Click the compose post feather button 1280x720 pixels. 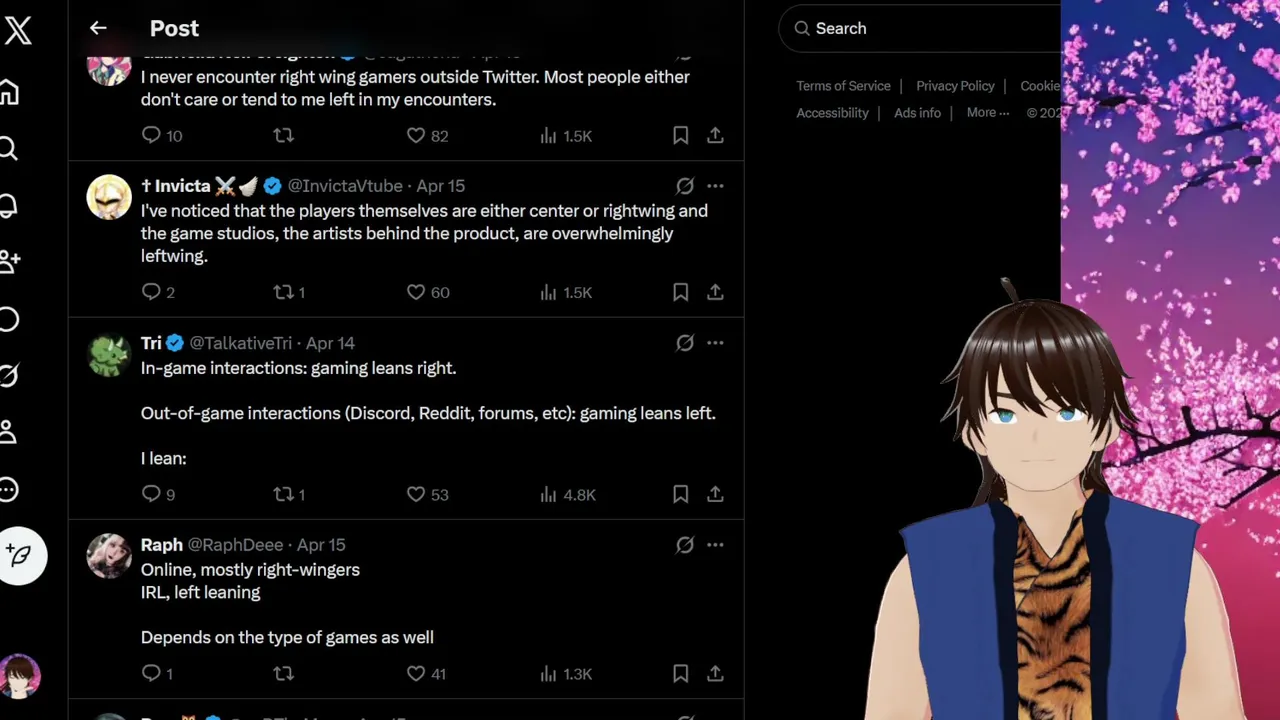[x=21, y=555]
